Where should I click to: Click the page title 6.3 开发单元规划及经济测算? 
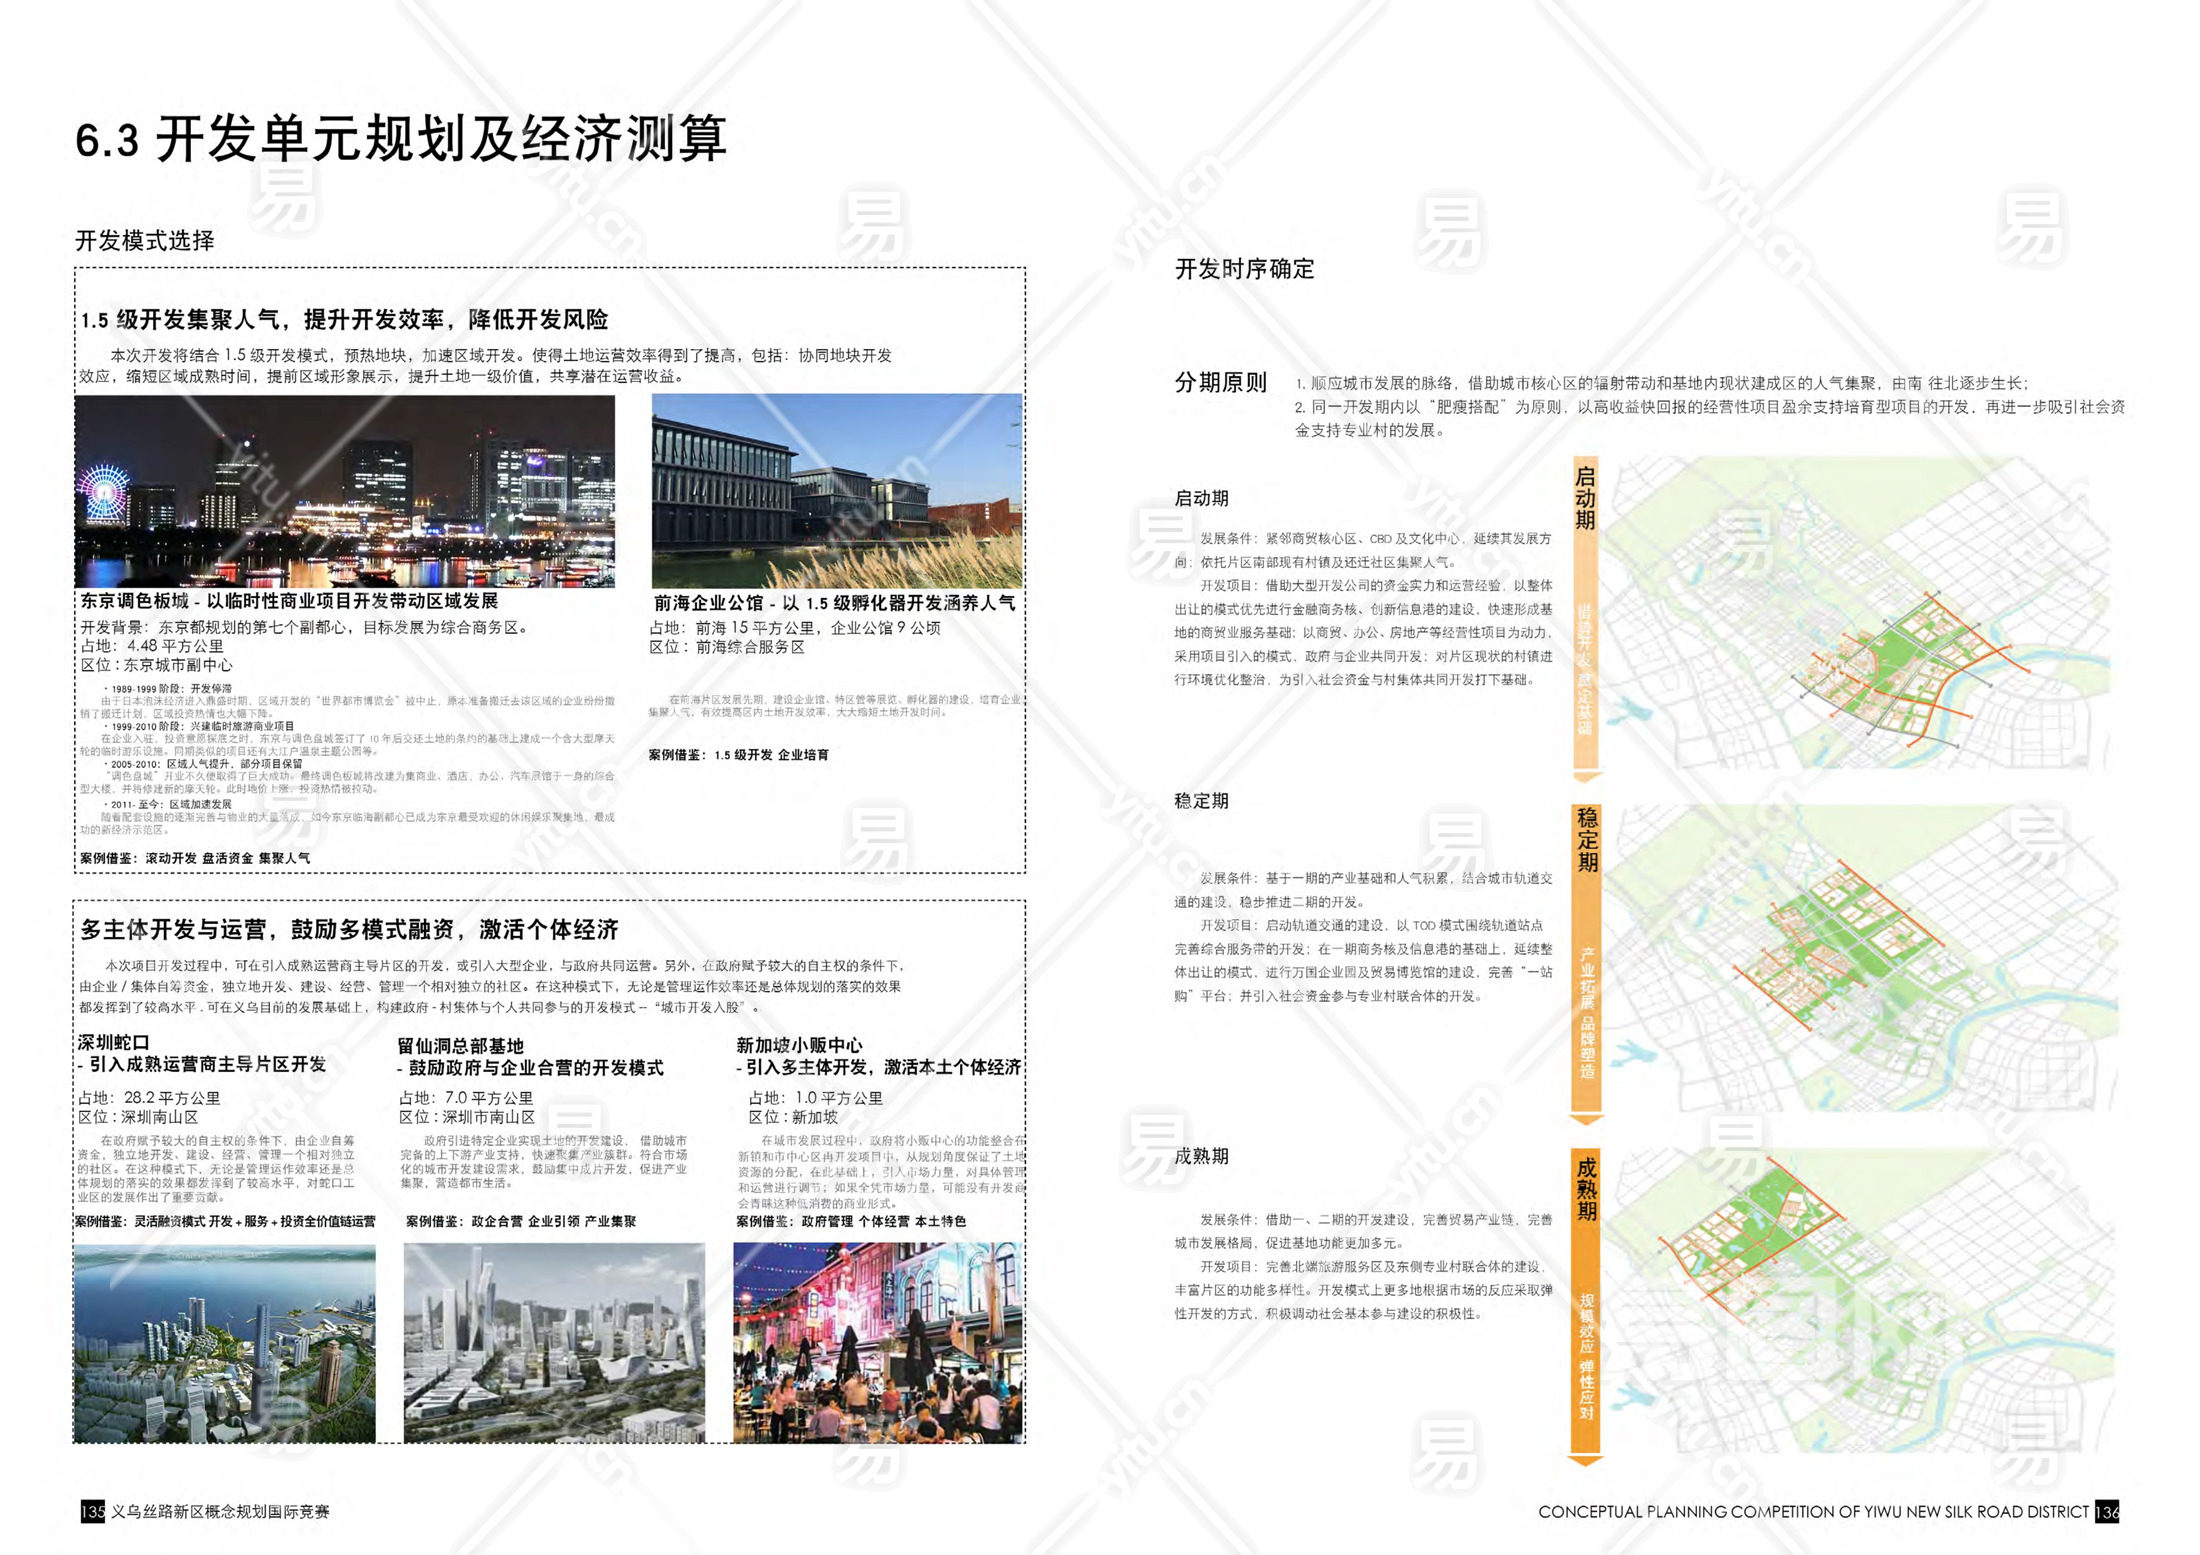pos(400,139)
